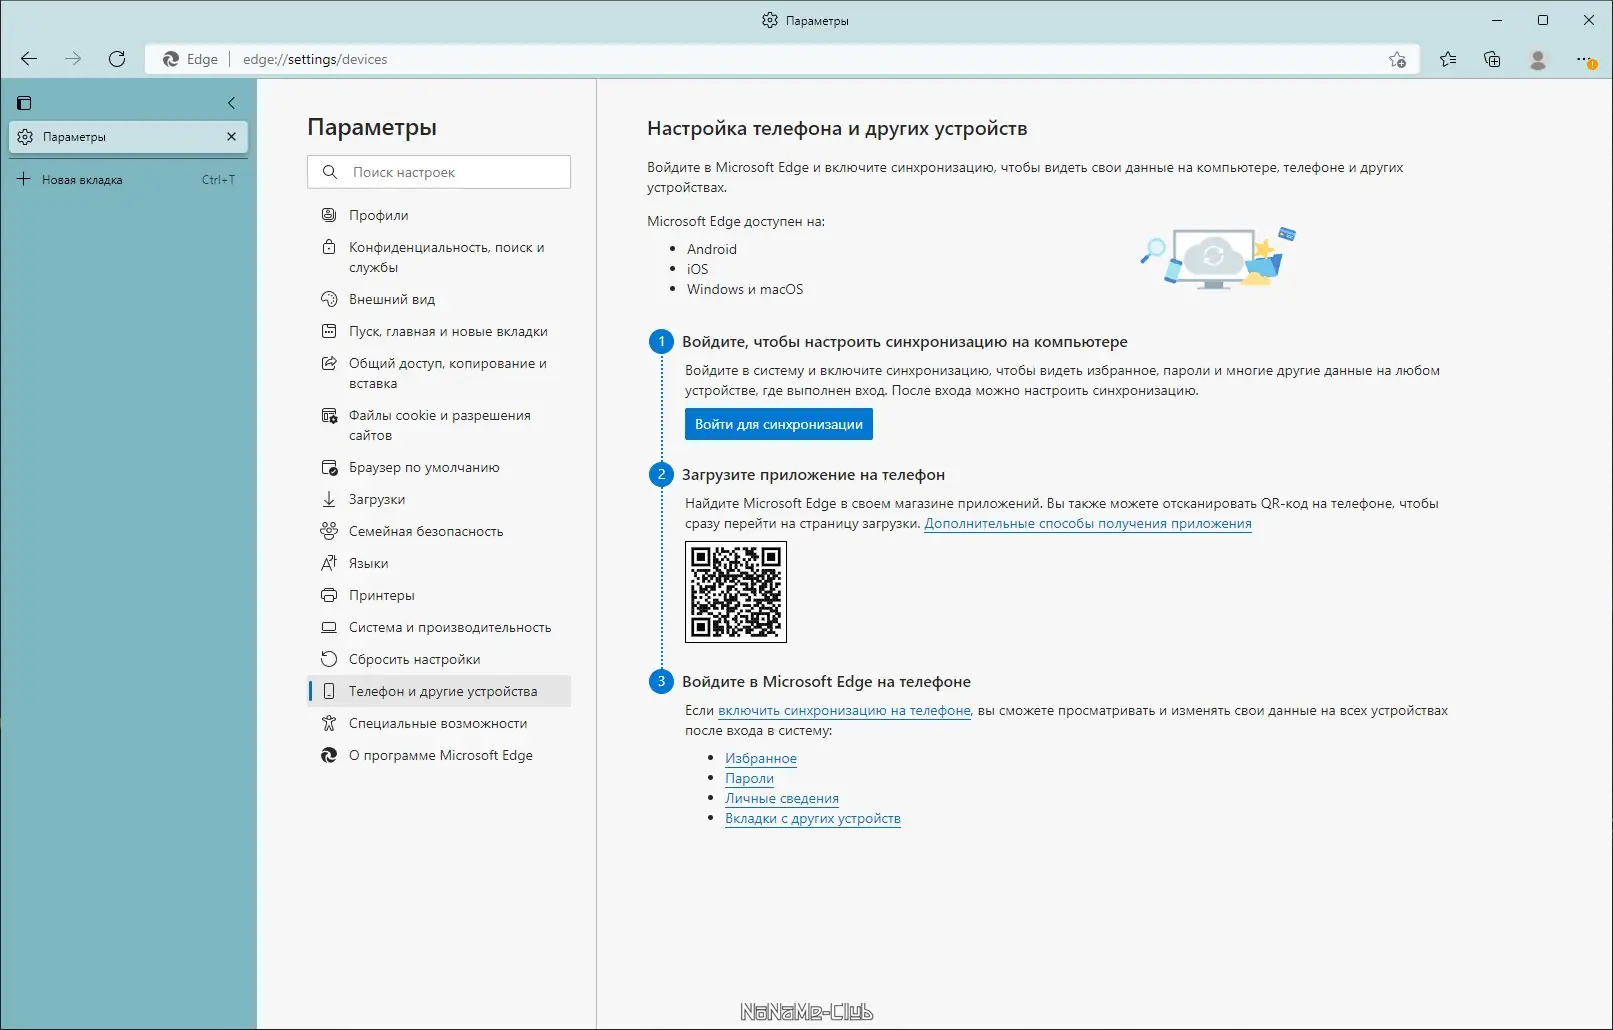Click the address bar URL edge://settings/devices

click(x=315, y=59)
